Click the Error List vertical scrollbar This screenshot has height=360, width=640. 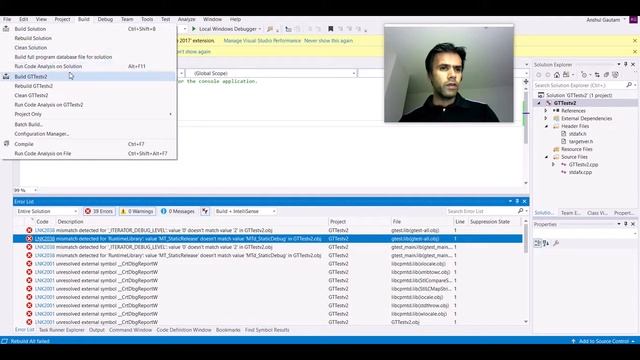tap(526, 271)
